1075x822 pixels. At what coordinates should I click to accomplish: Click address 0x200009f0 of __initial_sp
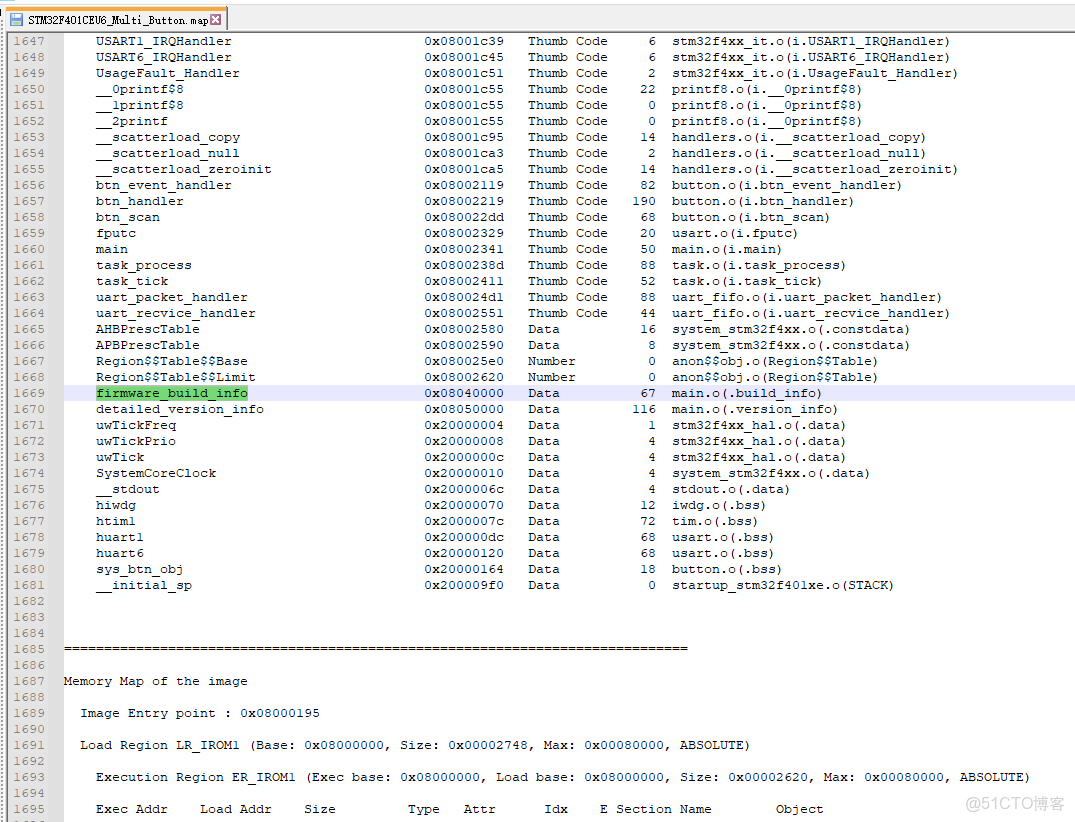(x=463, y=585)
